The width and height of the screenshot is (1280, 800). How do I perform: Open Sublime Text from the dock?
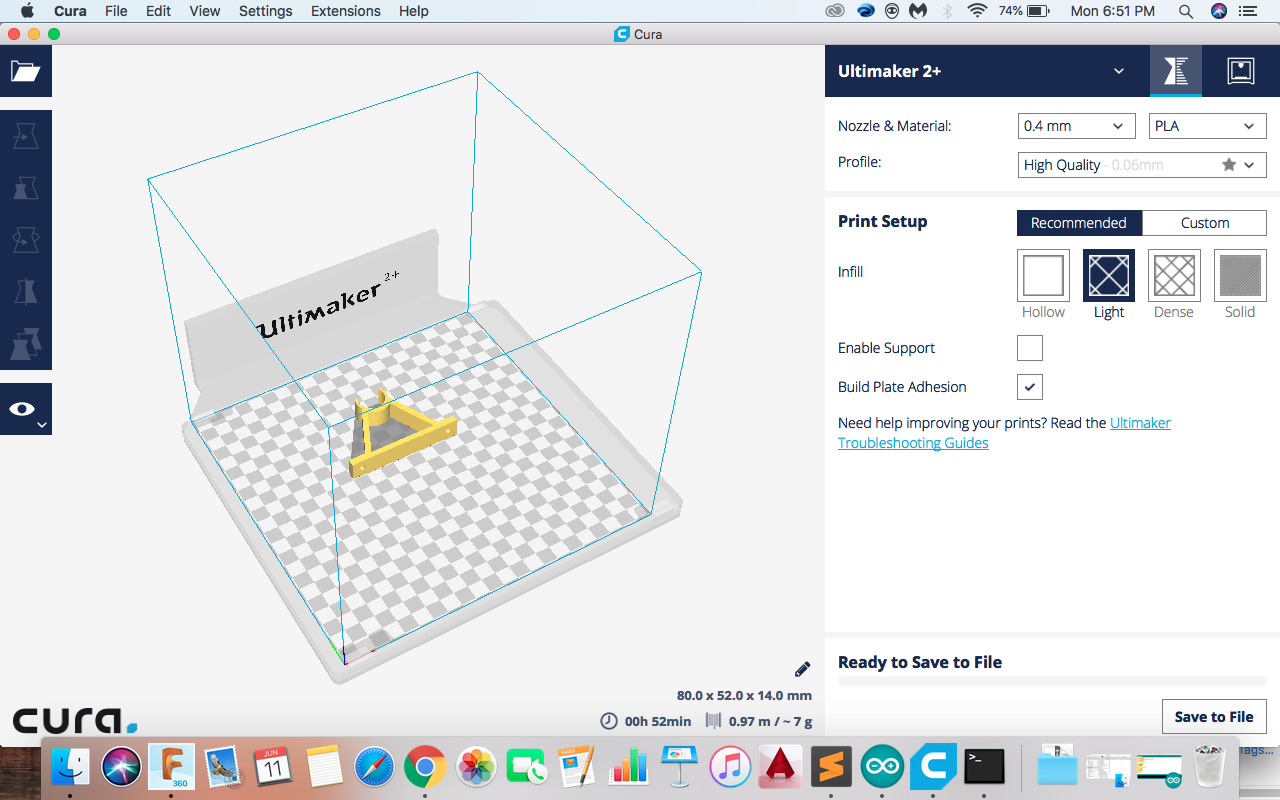coord(831,767)
